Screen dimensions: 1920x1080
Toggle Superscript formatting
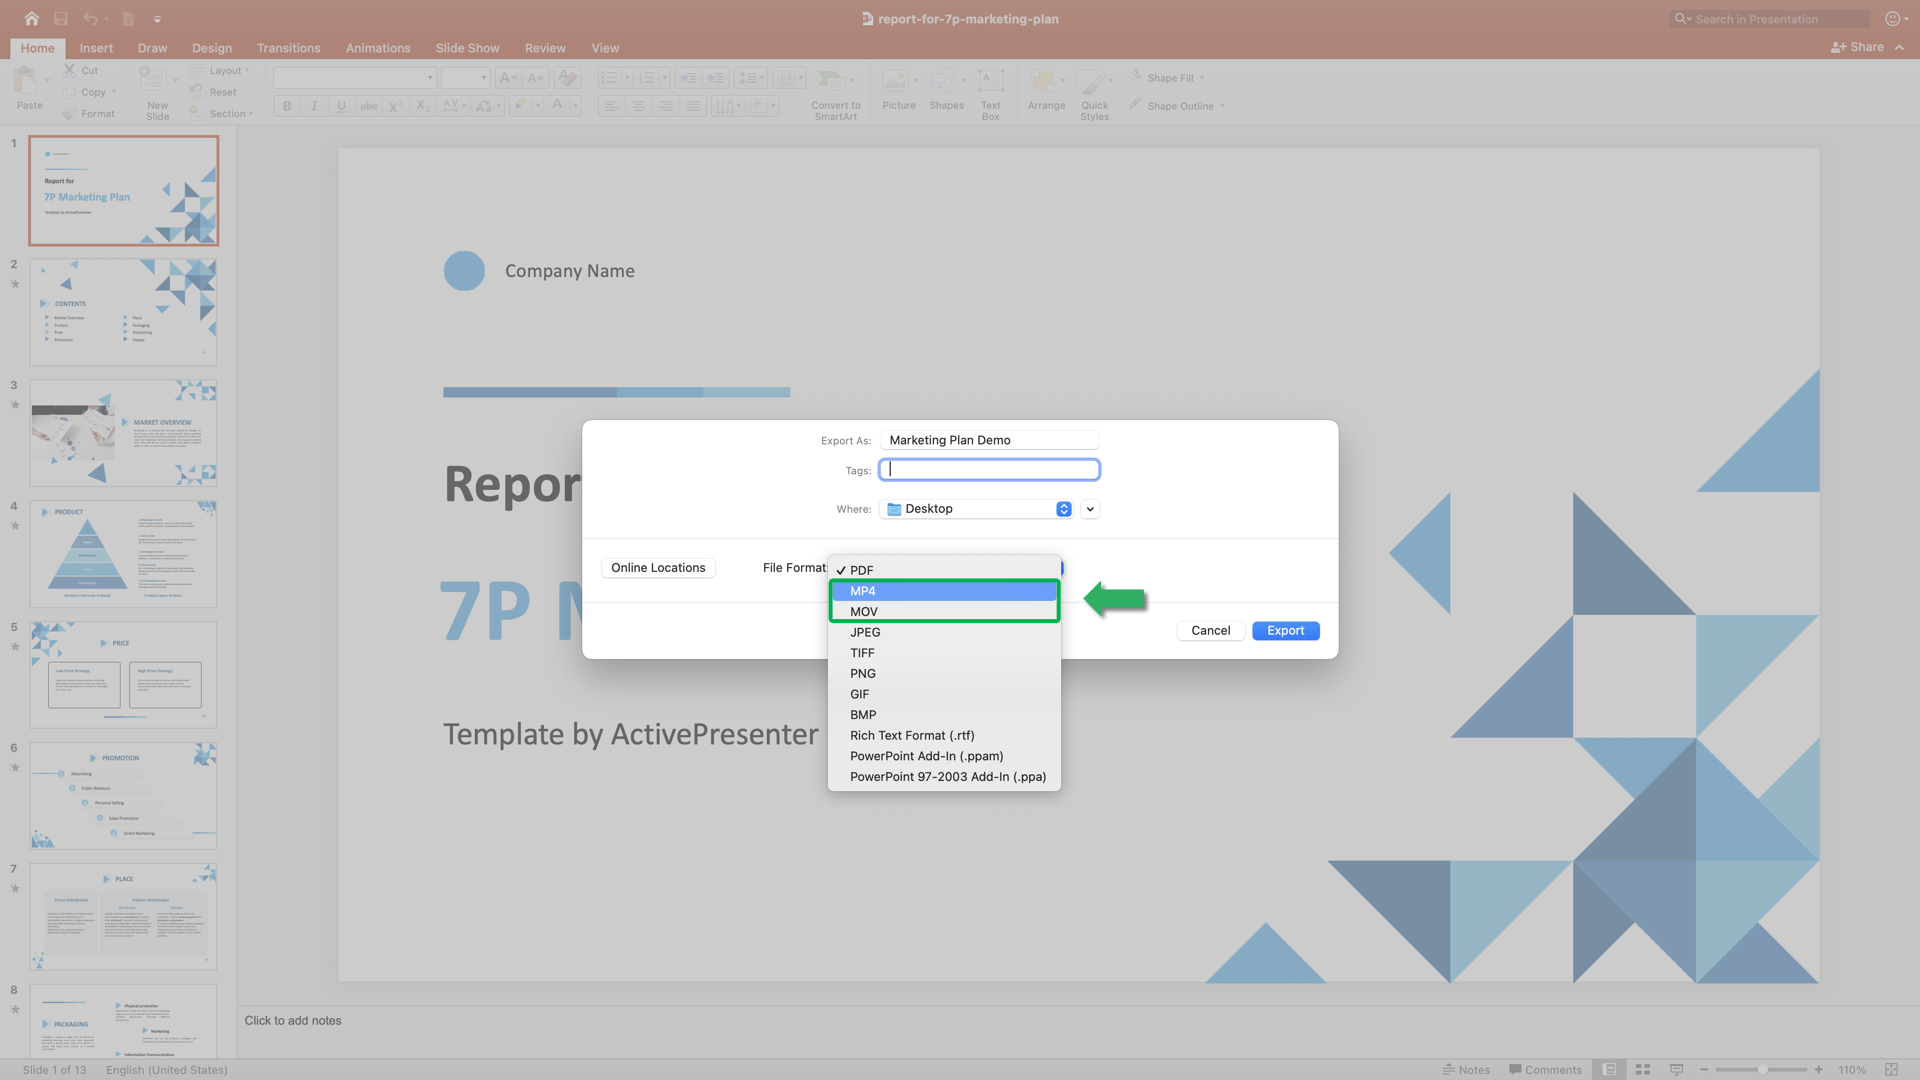point(396,106)
